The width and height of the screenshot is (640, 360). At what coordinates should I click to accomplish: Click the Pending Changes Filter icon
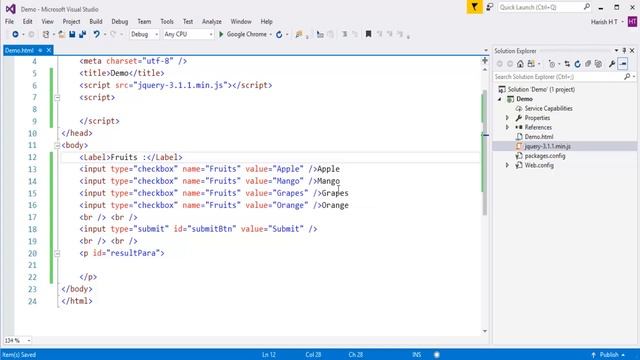tap(552, 64)
